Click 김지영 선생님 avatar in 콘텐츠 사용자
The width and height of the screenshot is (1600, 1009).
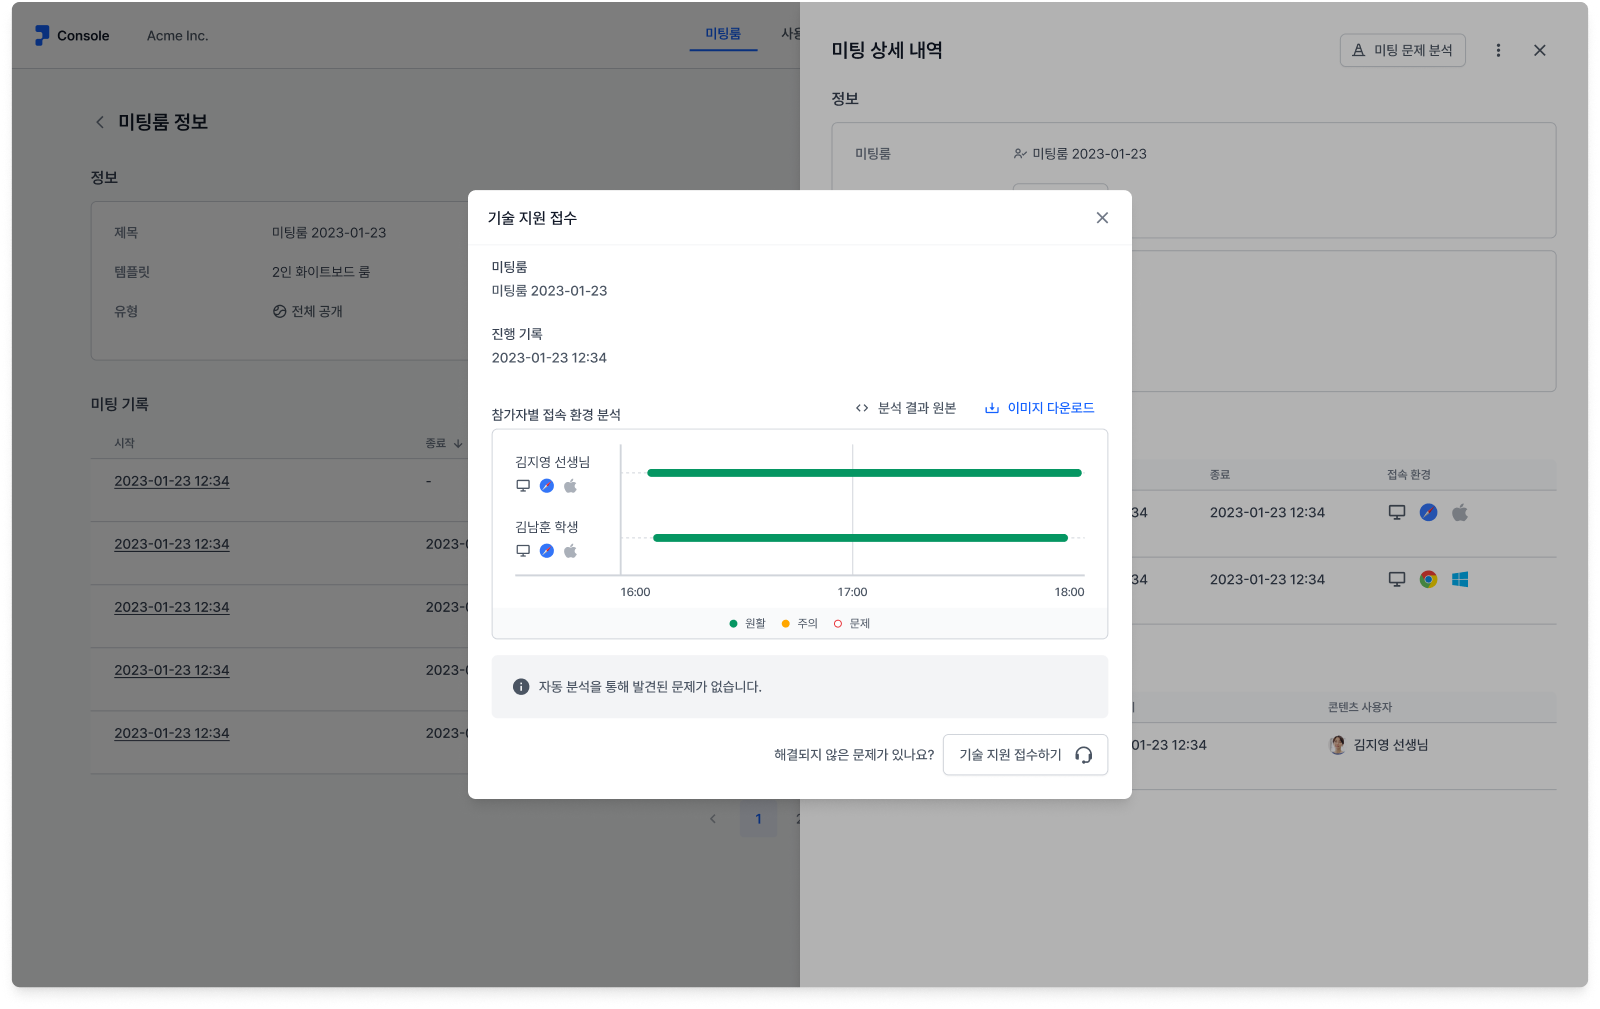click(x=1337, y=745)
